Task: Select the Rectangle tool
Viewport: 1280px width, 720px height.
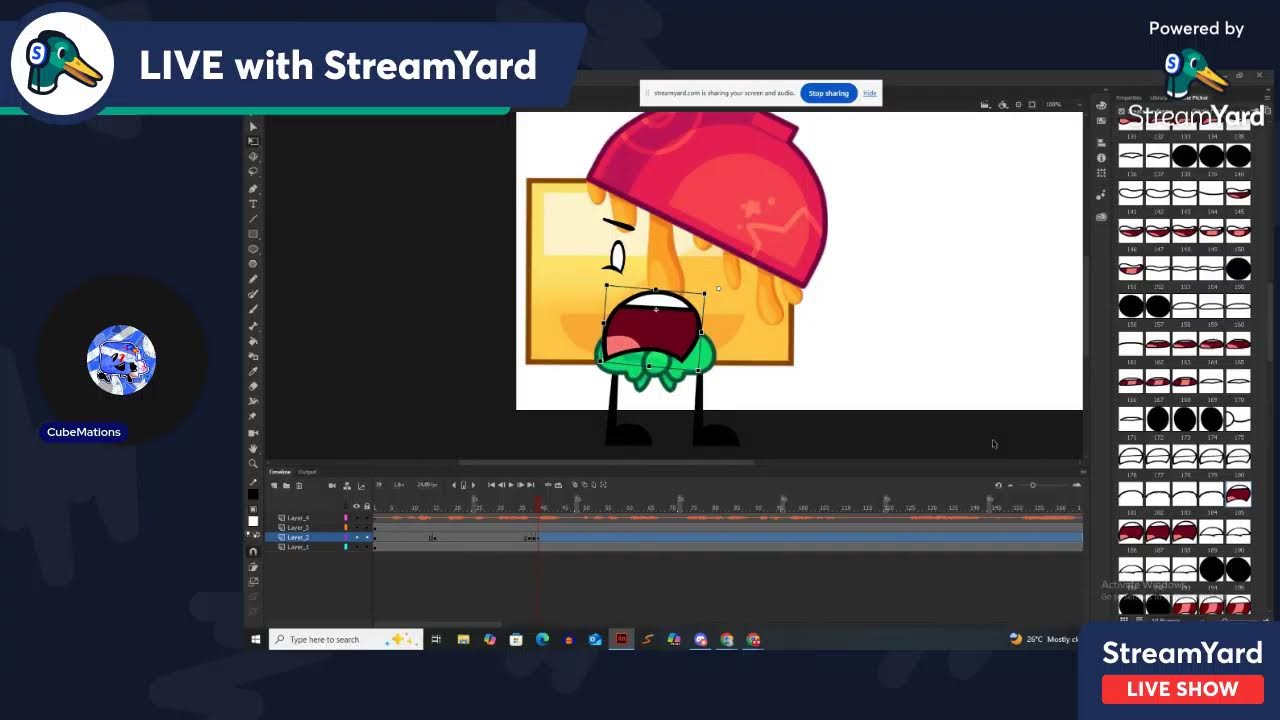Action: 253,233
